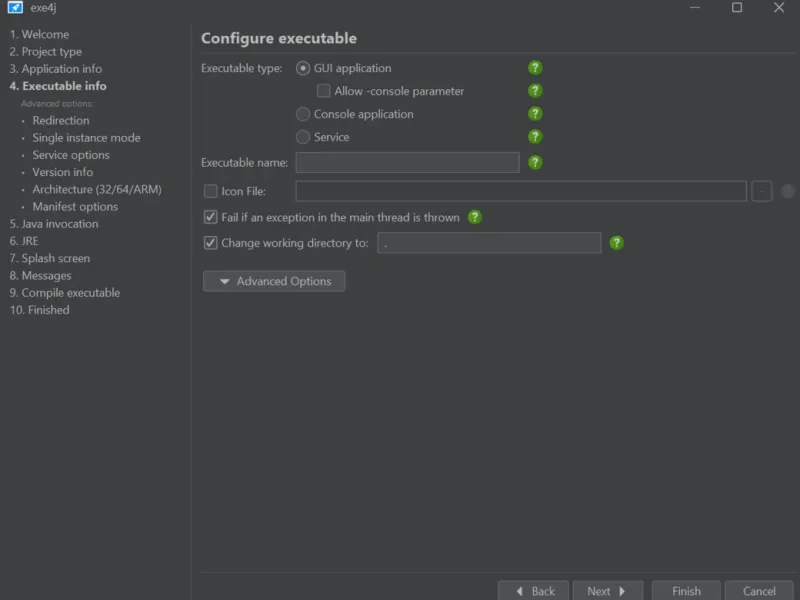800x600 pixels.
Task: Go to step 3. Application info
Action: point(56,69)
